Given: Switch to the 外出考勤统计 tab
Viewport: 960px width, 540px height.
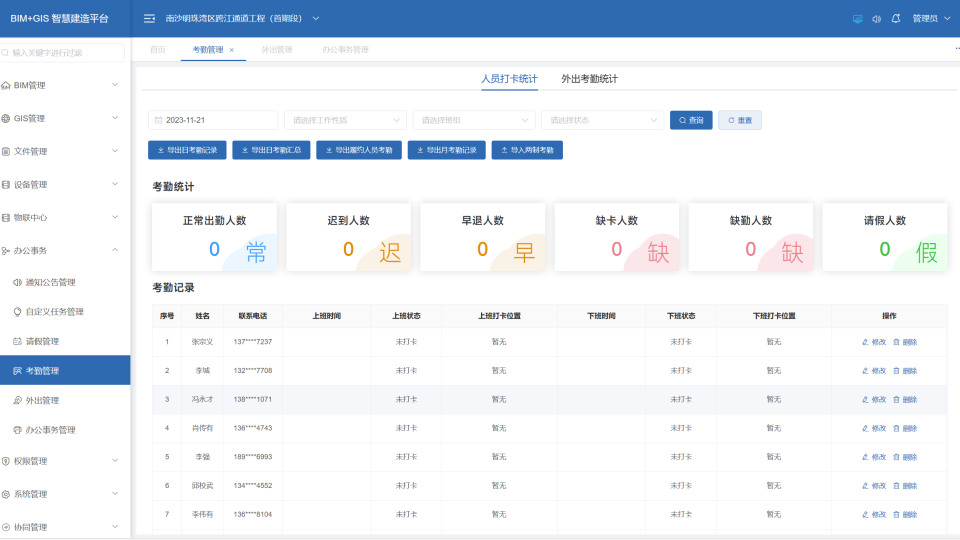Looking at the screenshot, I should point(589,78).
